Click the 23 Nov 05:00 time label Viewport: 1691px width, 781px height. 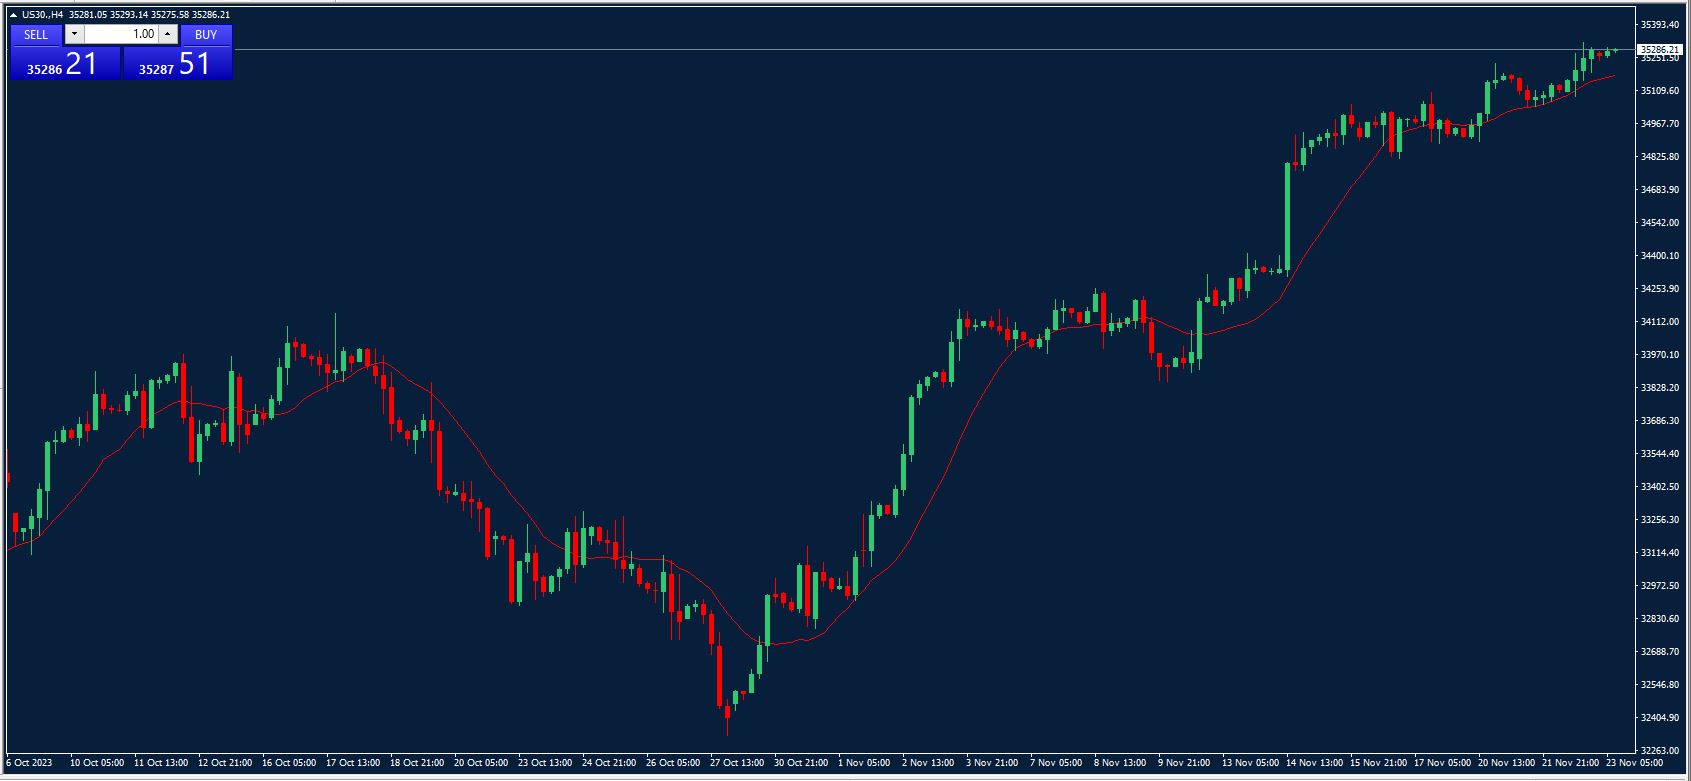[x=1634, y=763]
